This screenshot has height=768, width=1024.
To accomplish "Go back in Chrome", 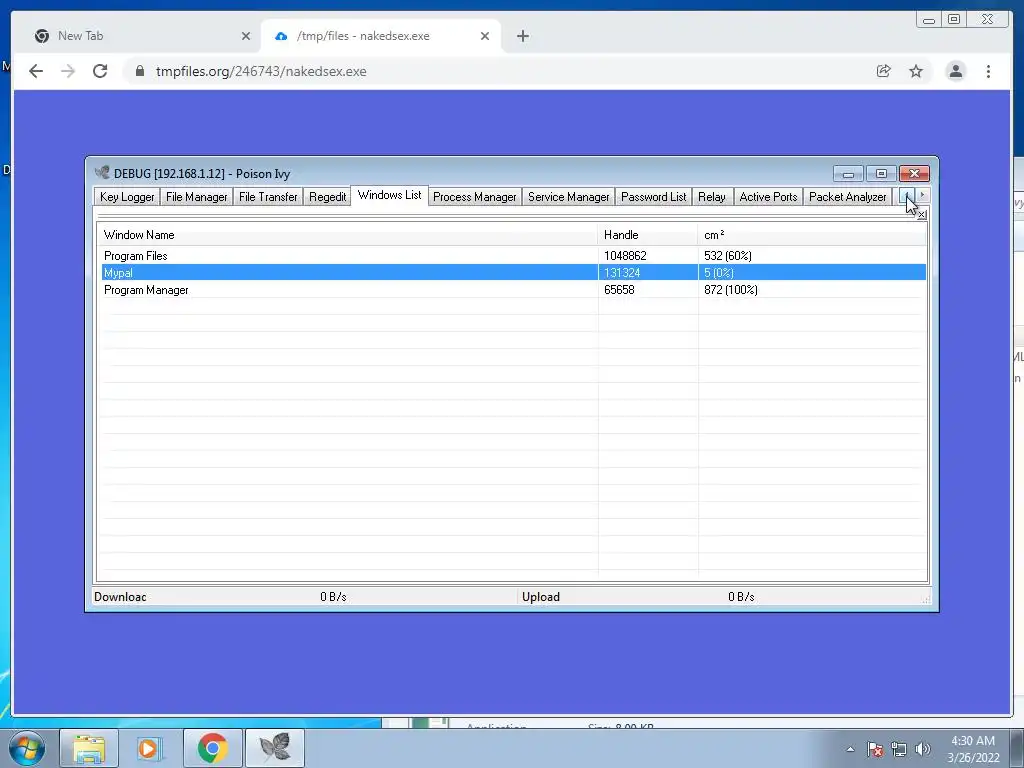I will [36, 71].
